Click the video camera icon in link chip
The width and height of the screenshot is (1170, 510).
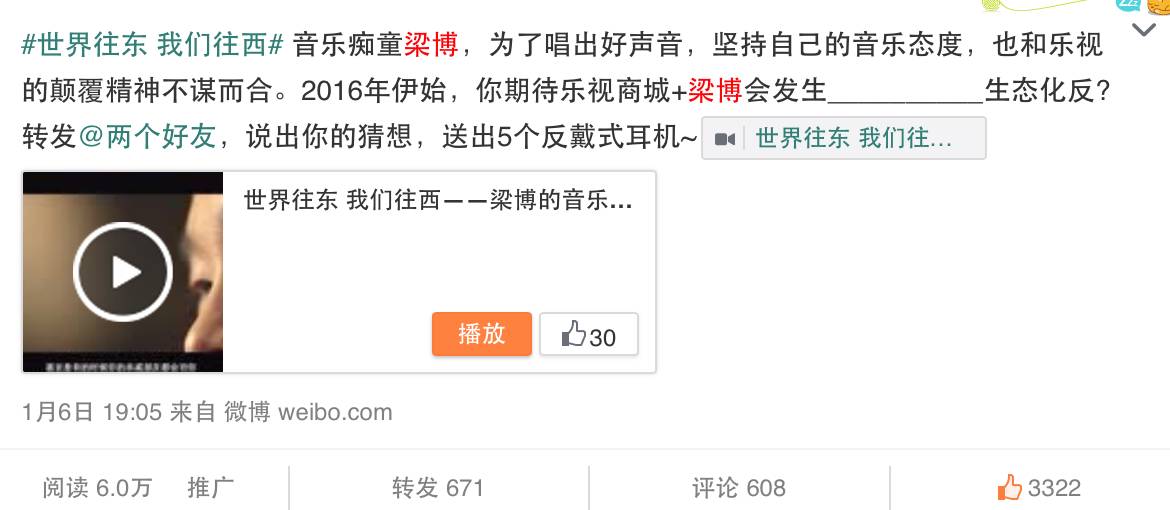click(x=725, y=139)
